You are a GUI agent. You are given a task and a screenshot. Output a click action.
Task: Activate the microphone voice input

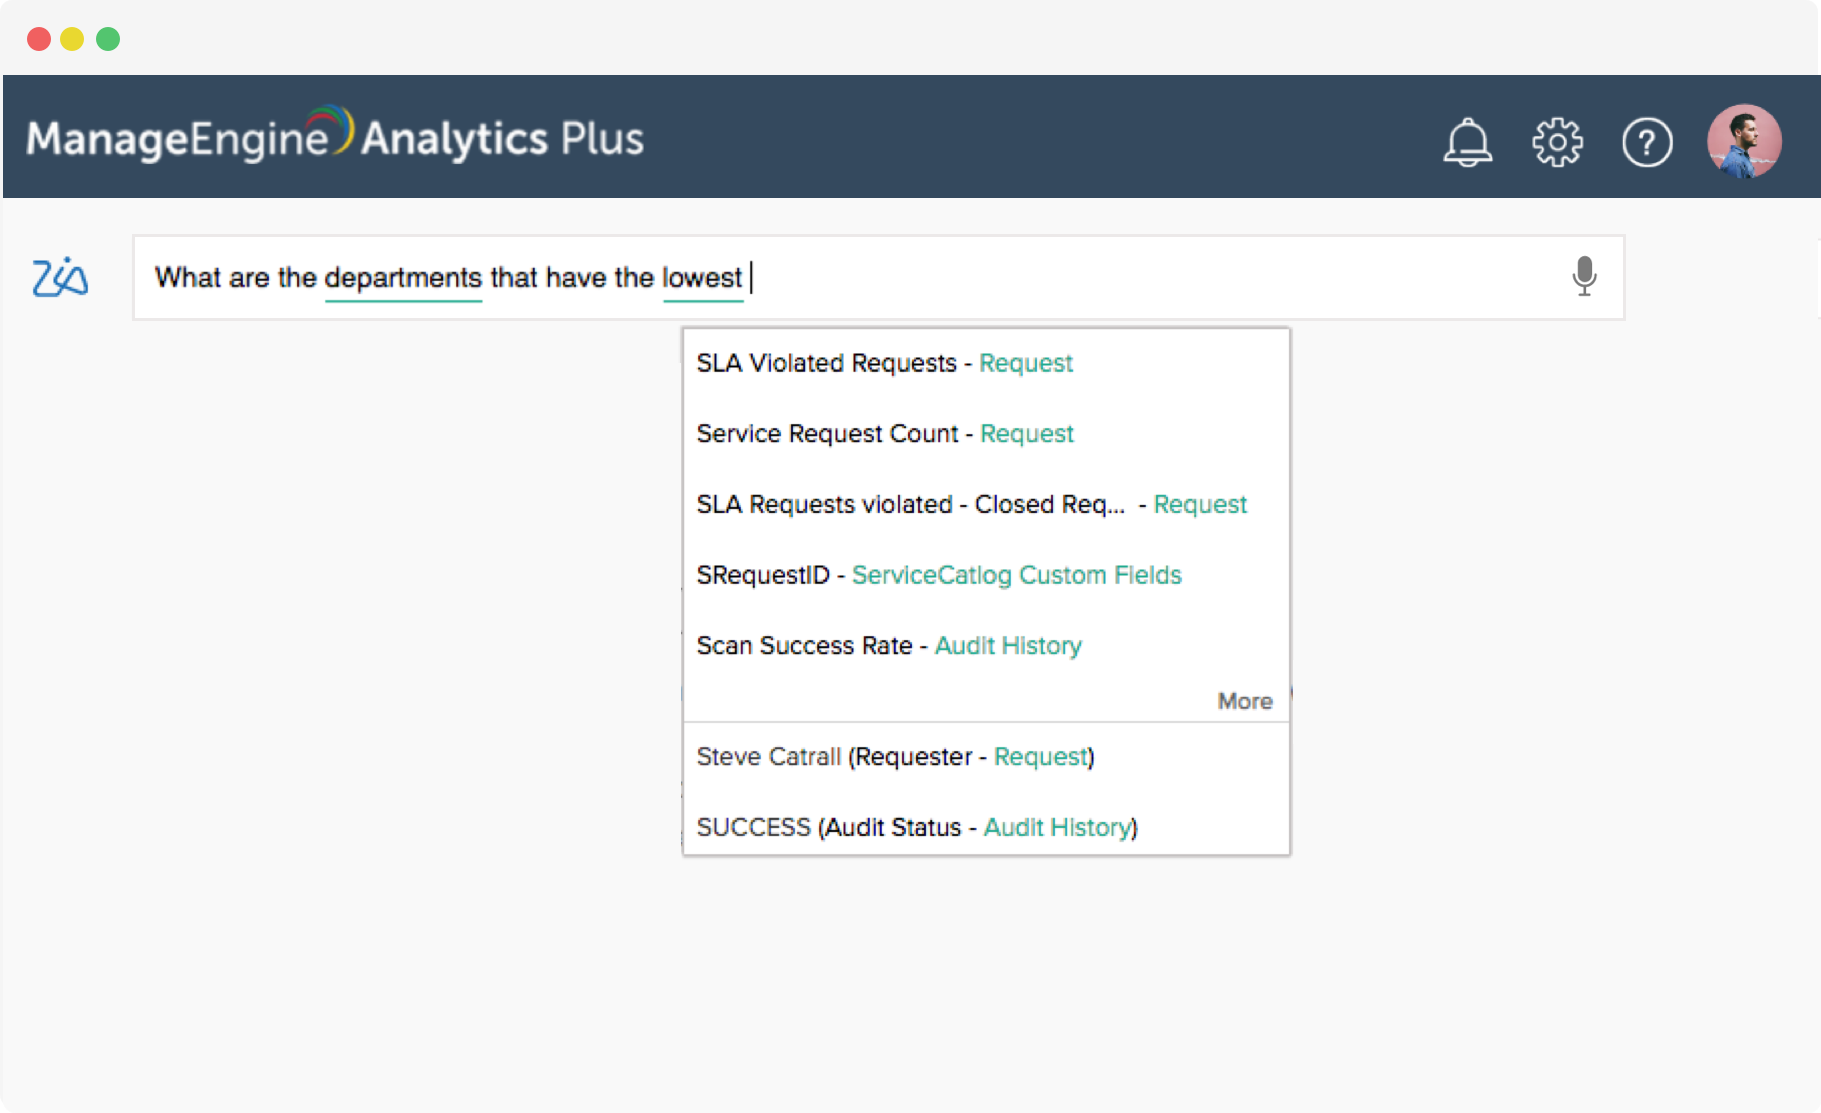pos(1584,276)
